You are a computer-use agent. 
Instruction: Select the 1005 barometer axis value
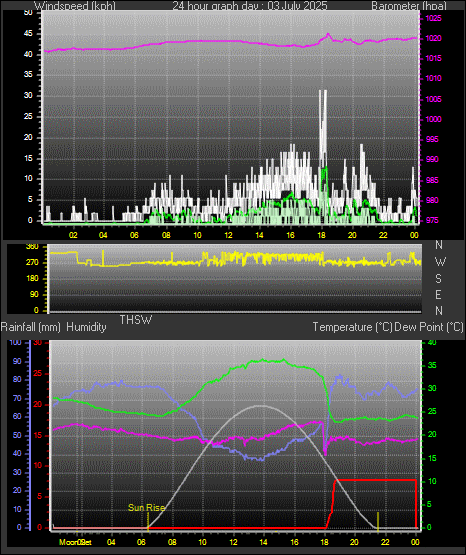pyautogui.click(x=433, y=99)
